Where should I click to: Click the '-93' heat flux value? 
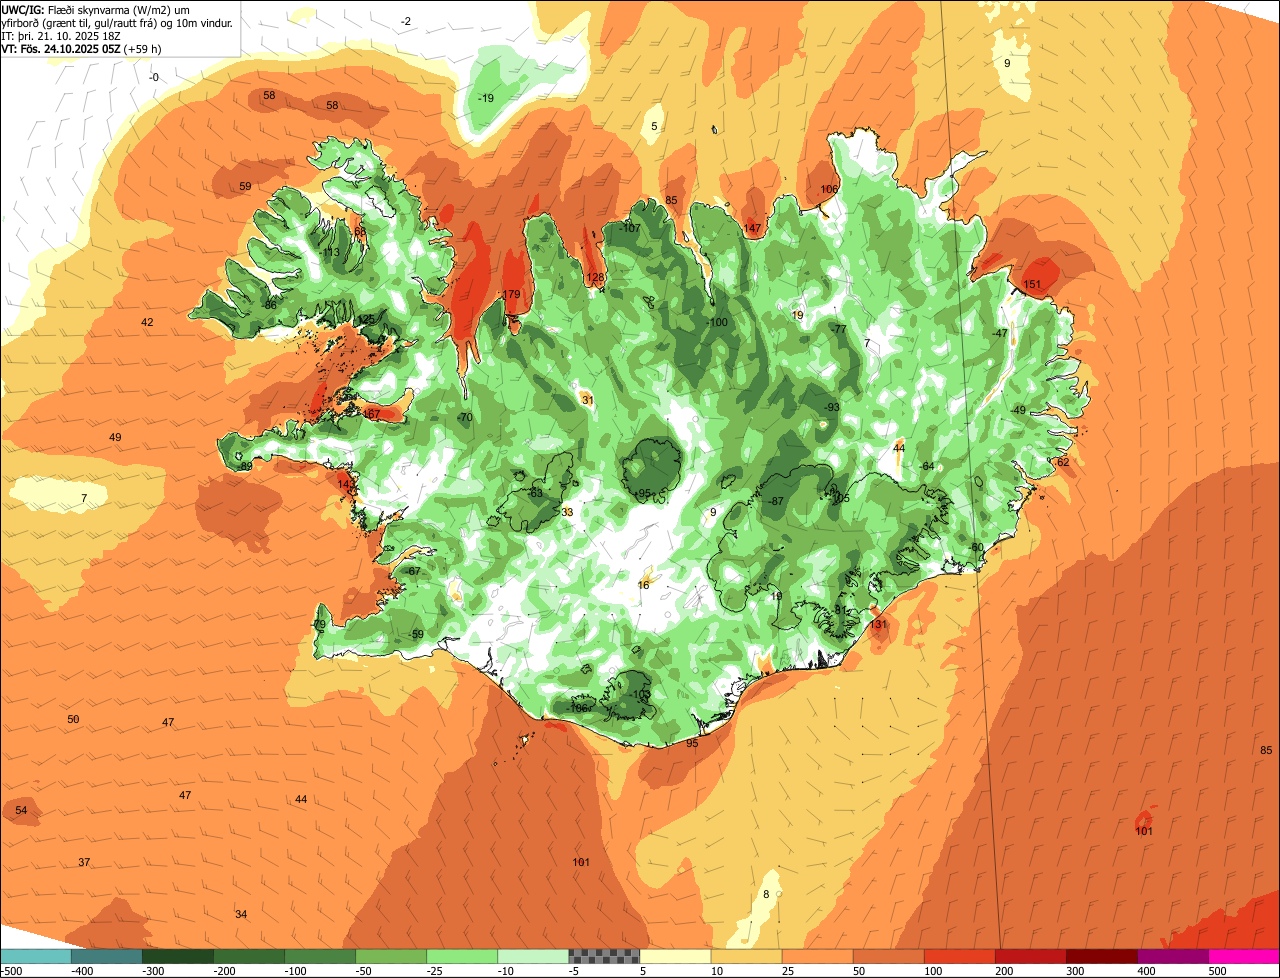[831, 408]
